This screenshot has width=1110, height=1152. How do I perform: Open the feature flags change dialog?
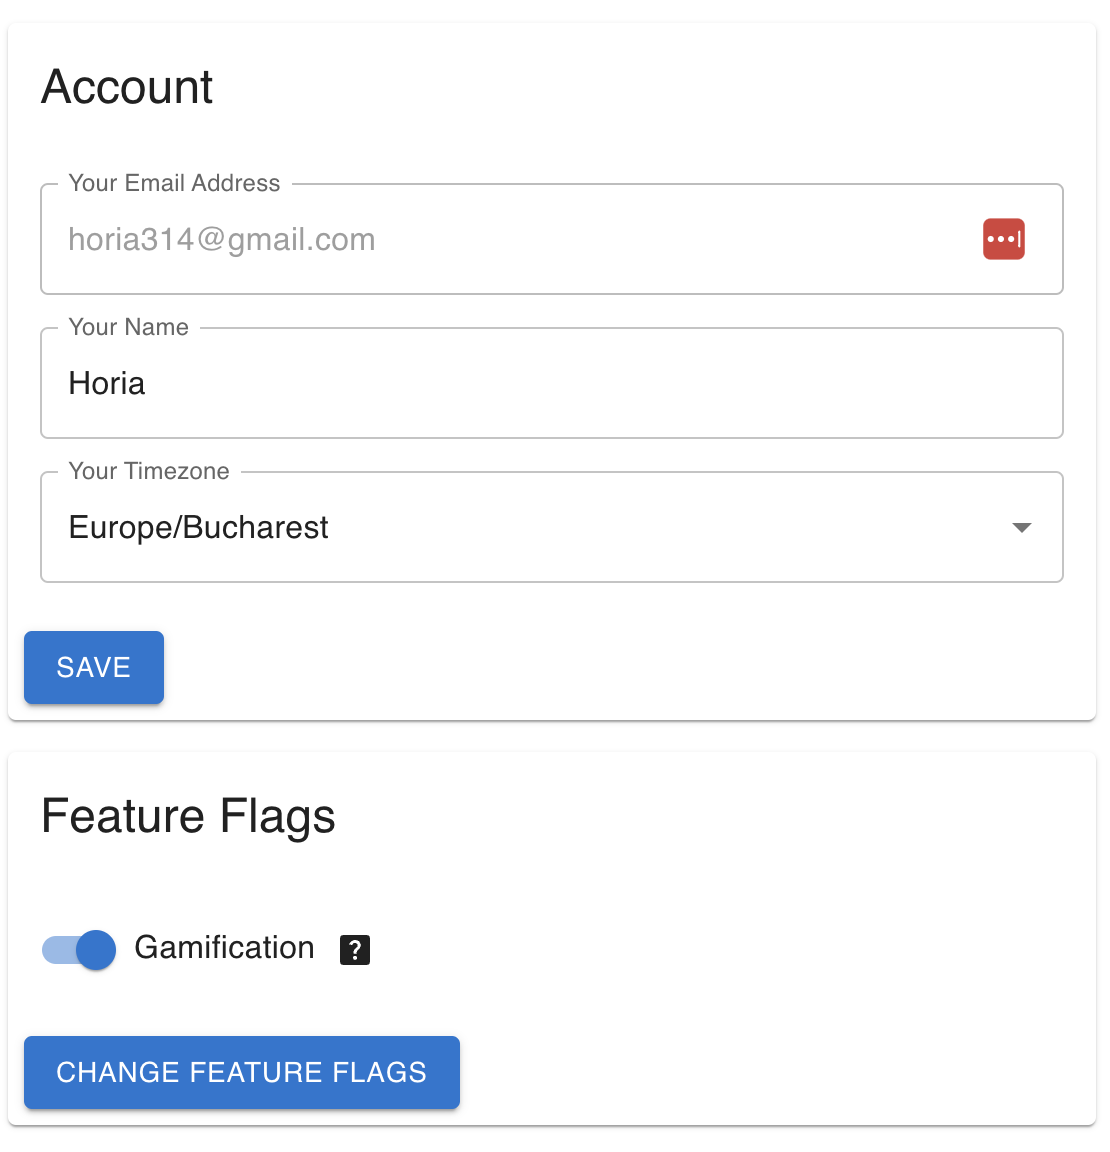coord(241,1072)
